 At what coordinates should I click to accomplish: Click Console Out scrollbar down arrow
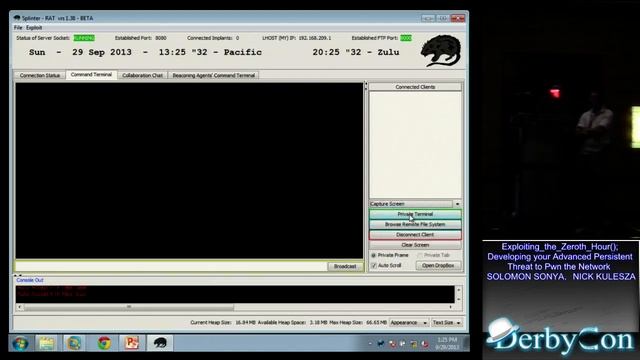point(459,299)
